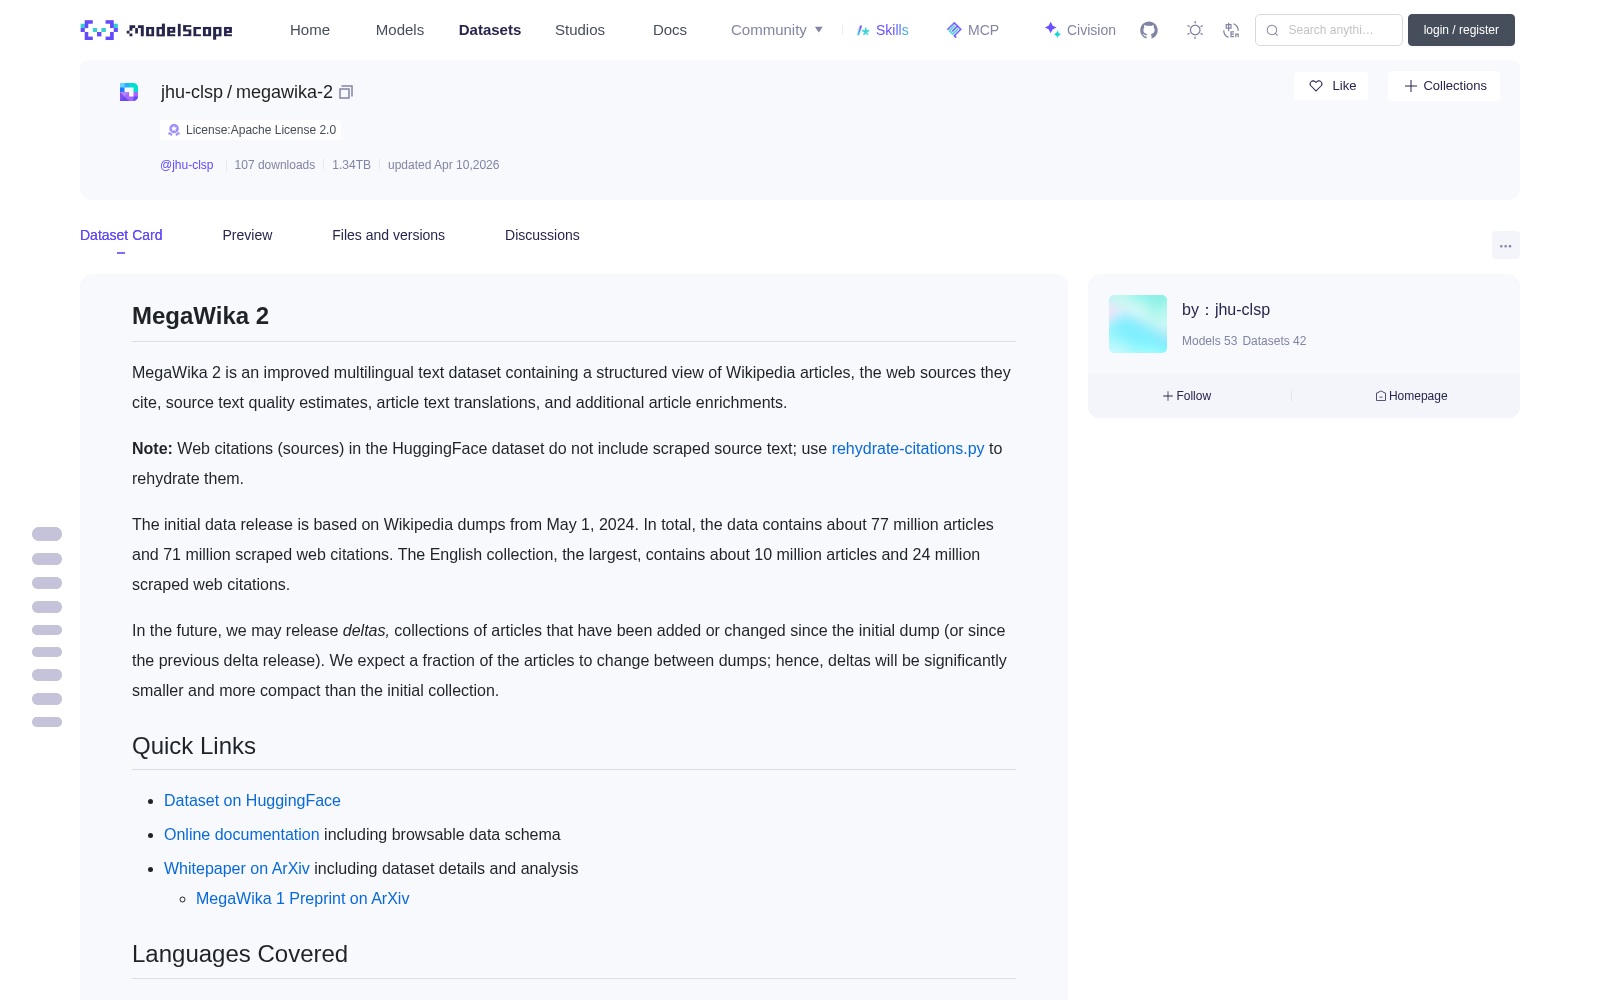Open Civision from the navigation bar
The height and width of the screenshot is (1000, 1600).
1080,30
